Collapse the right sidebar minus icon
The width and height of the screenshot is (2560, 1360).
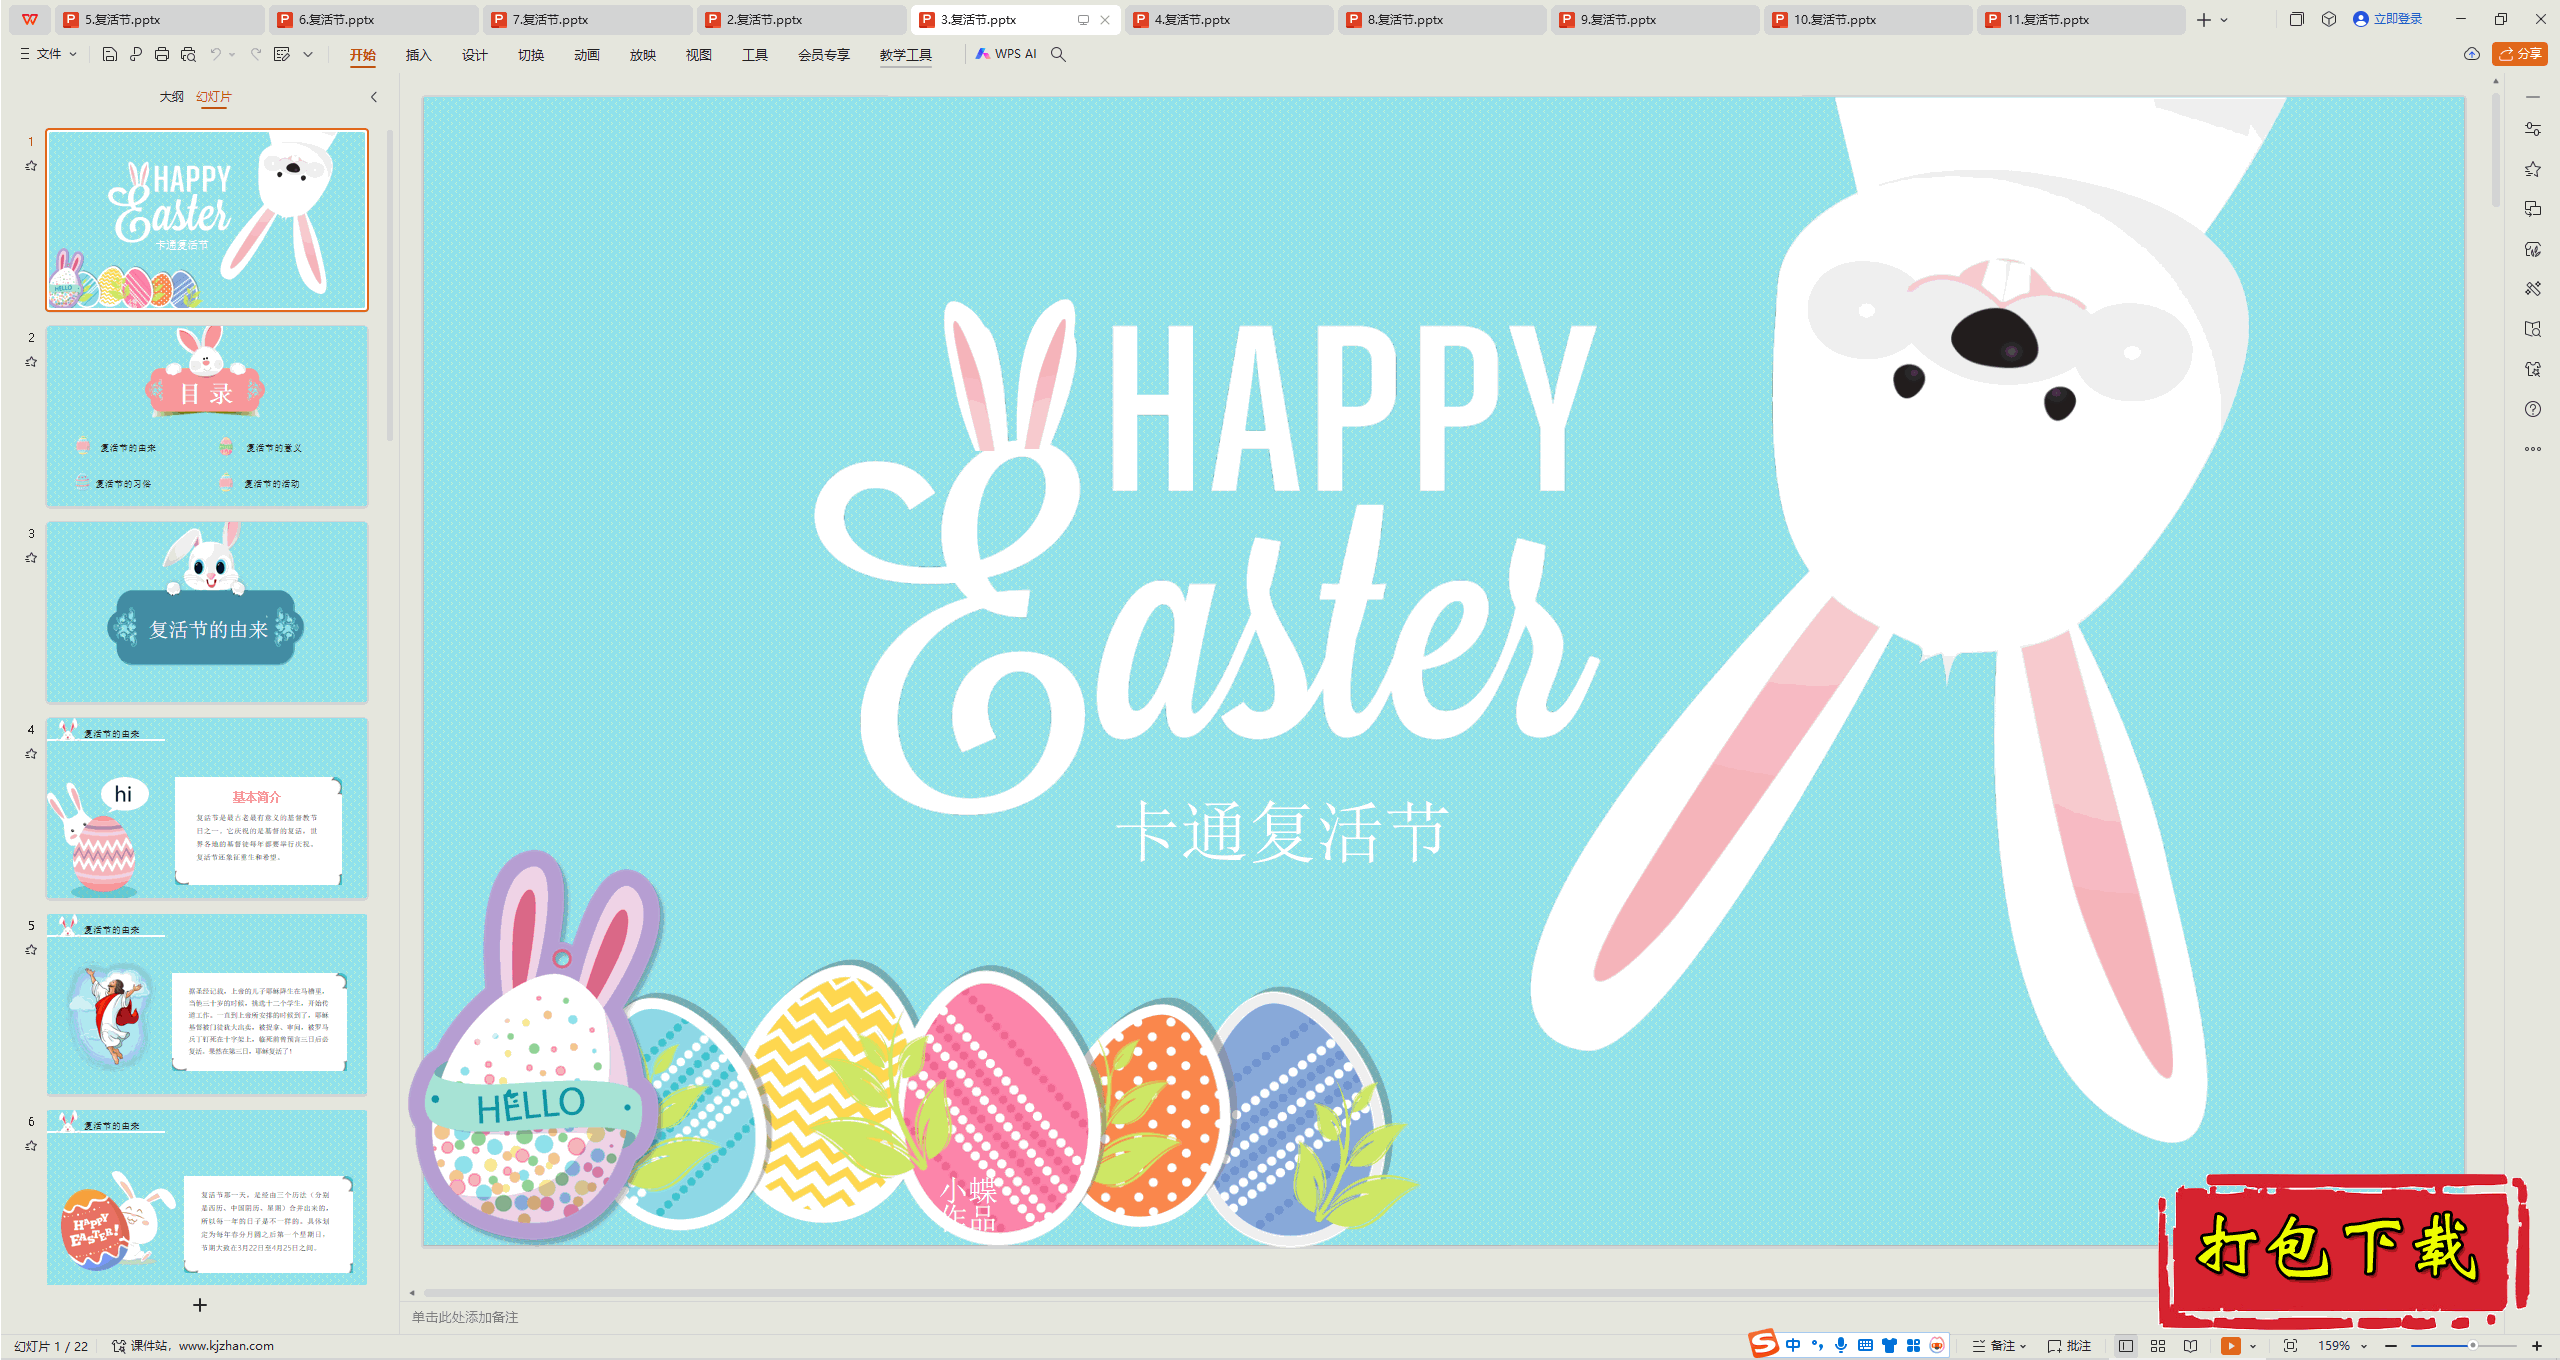[x=2533, y=97]
